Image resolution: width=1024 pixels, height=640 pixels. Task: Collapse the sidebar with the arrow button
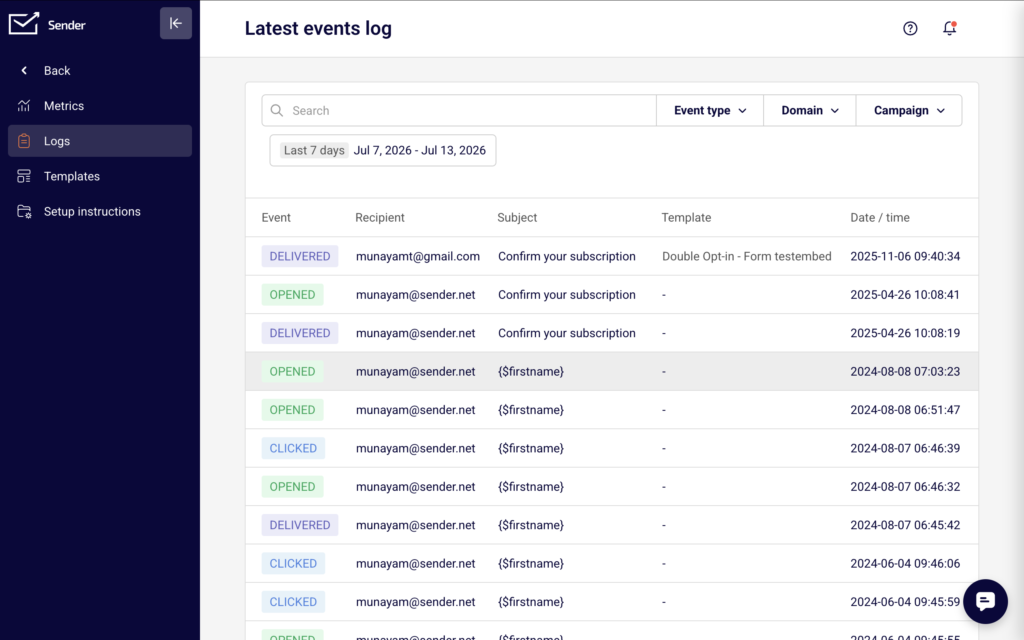(176, 24)
